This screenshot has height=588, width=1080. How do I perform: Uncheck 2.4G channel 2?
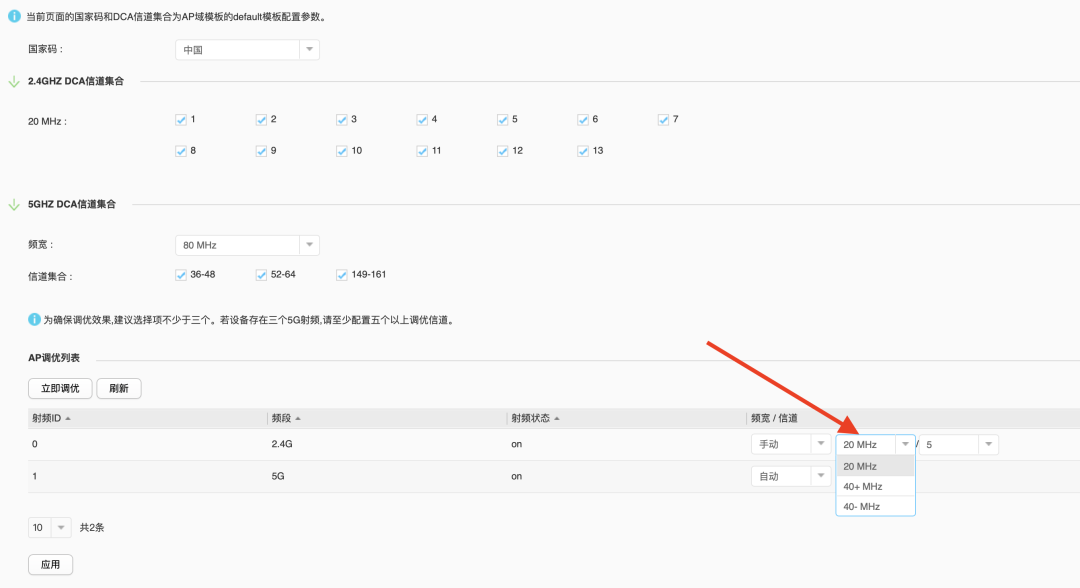(261, 120)
